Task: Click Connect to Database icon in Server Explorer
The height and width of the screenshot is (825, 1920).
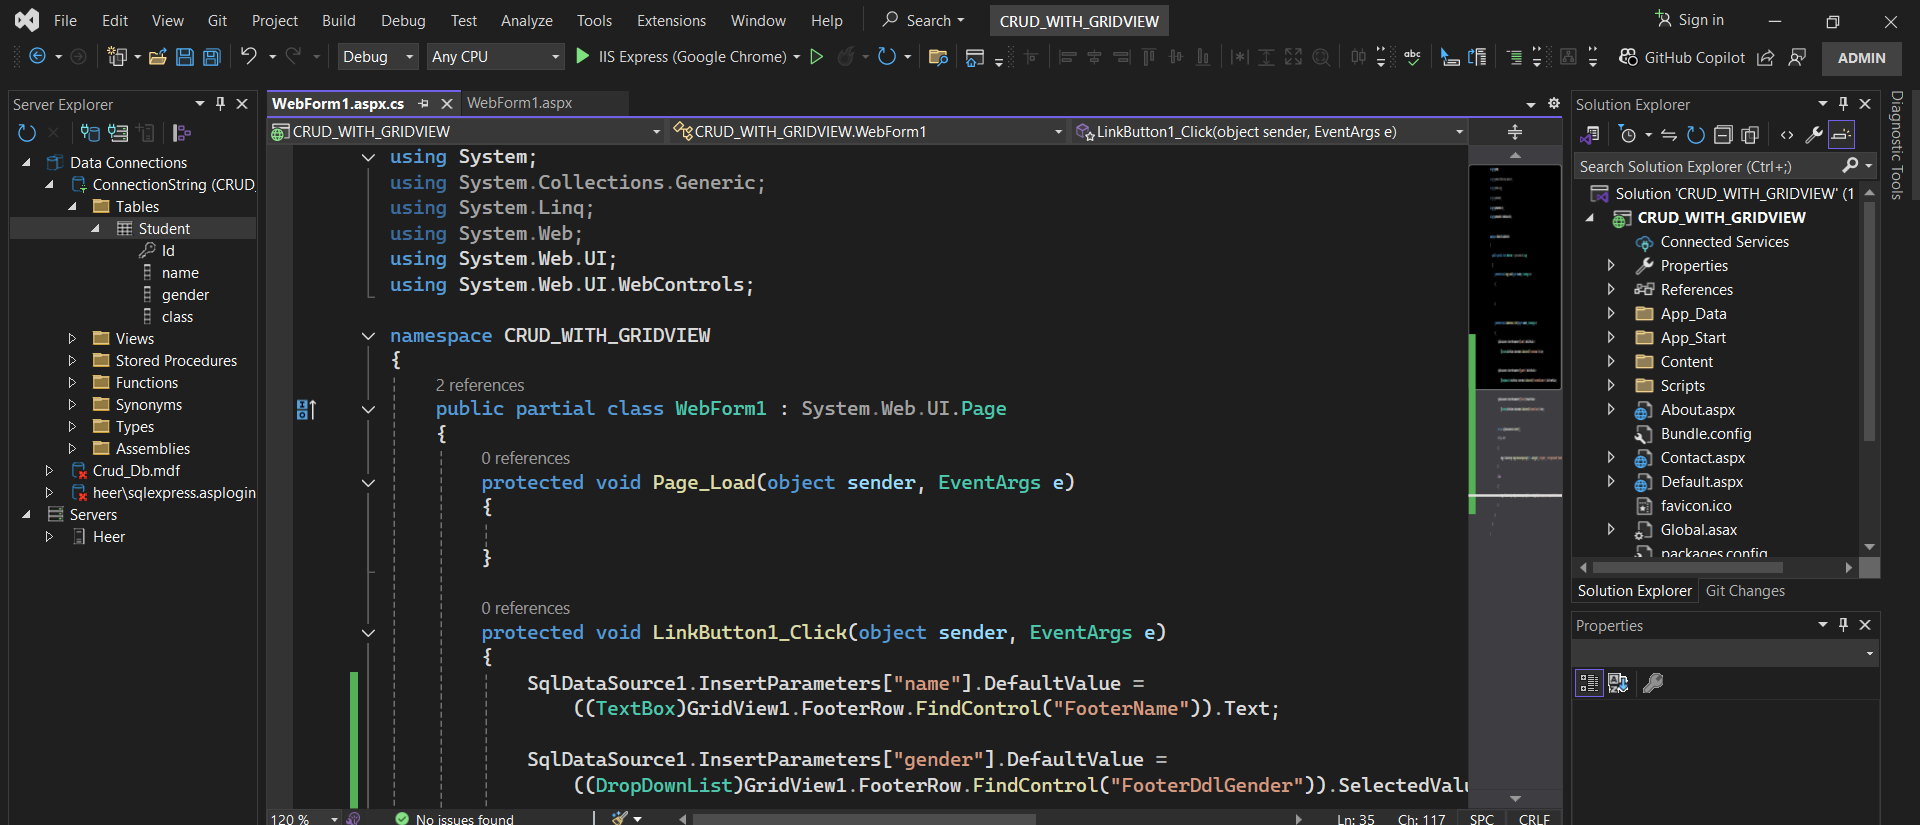Action: [90, 133]
